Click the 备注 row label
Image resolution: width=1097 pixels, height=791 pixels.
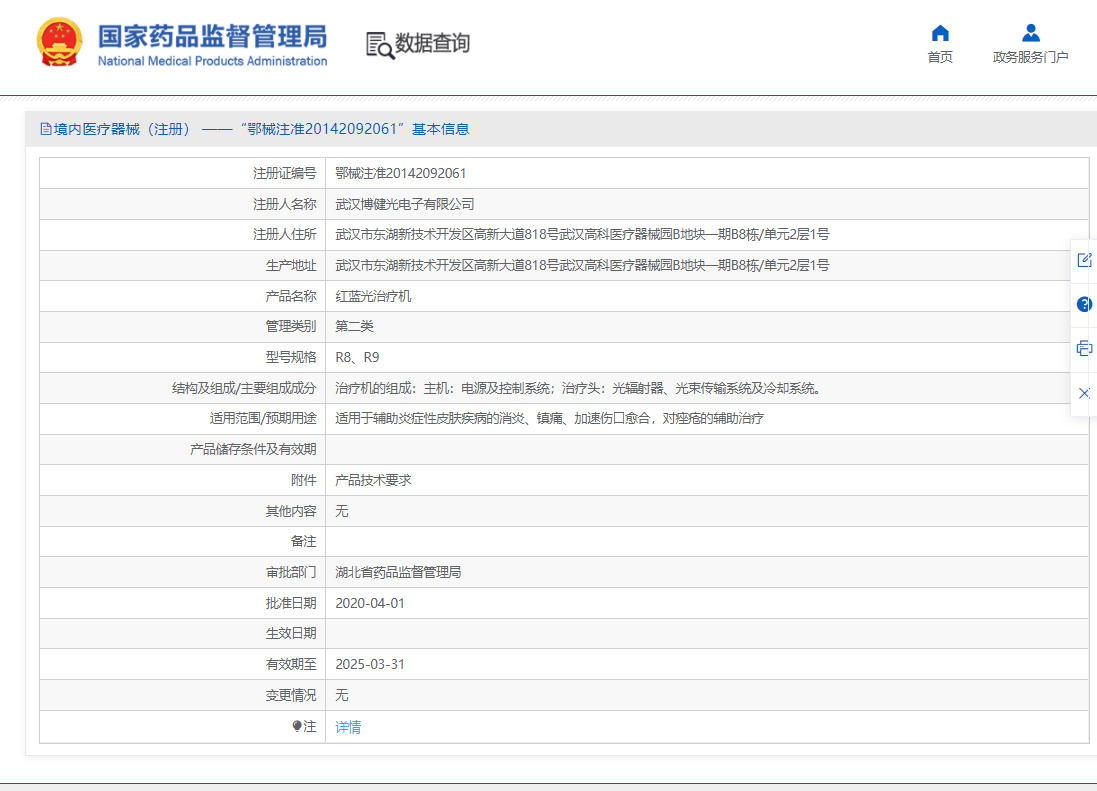(304, 541)
